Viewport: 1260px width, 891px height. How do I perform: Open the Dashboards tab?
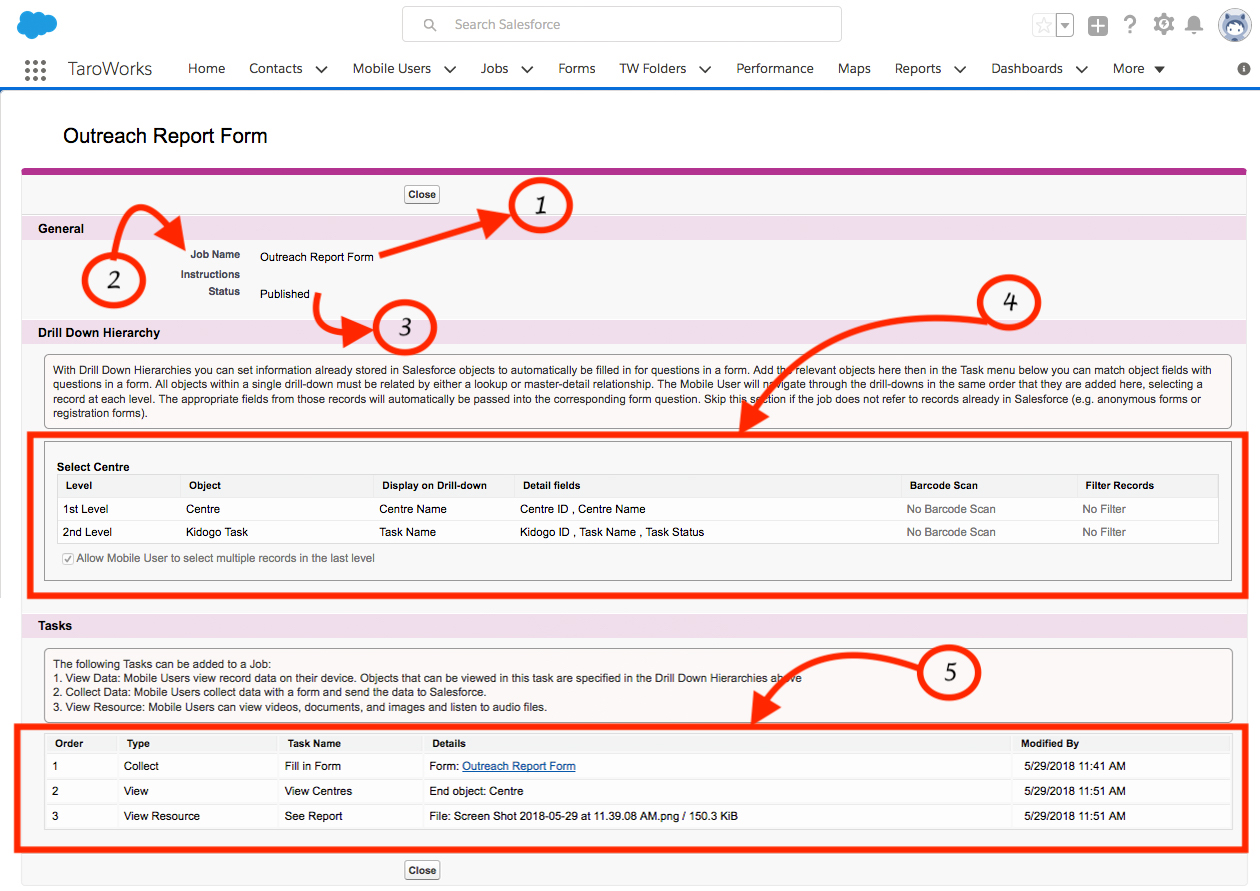1027,69
